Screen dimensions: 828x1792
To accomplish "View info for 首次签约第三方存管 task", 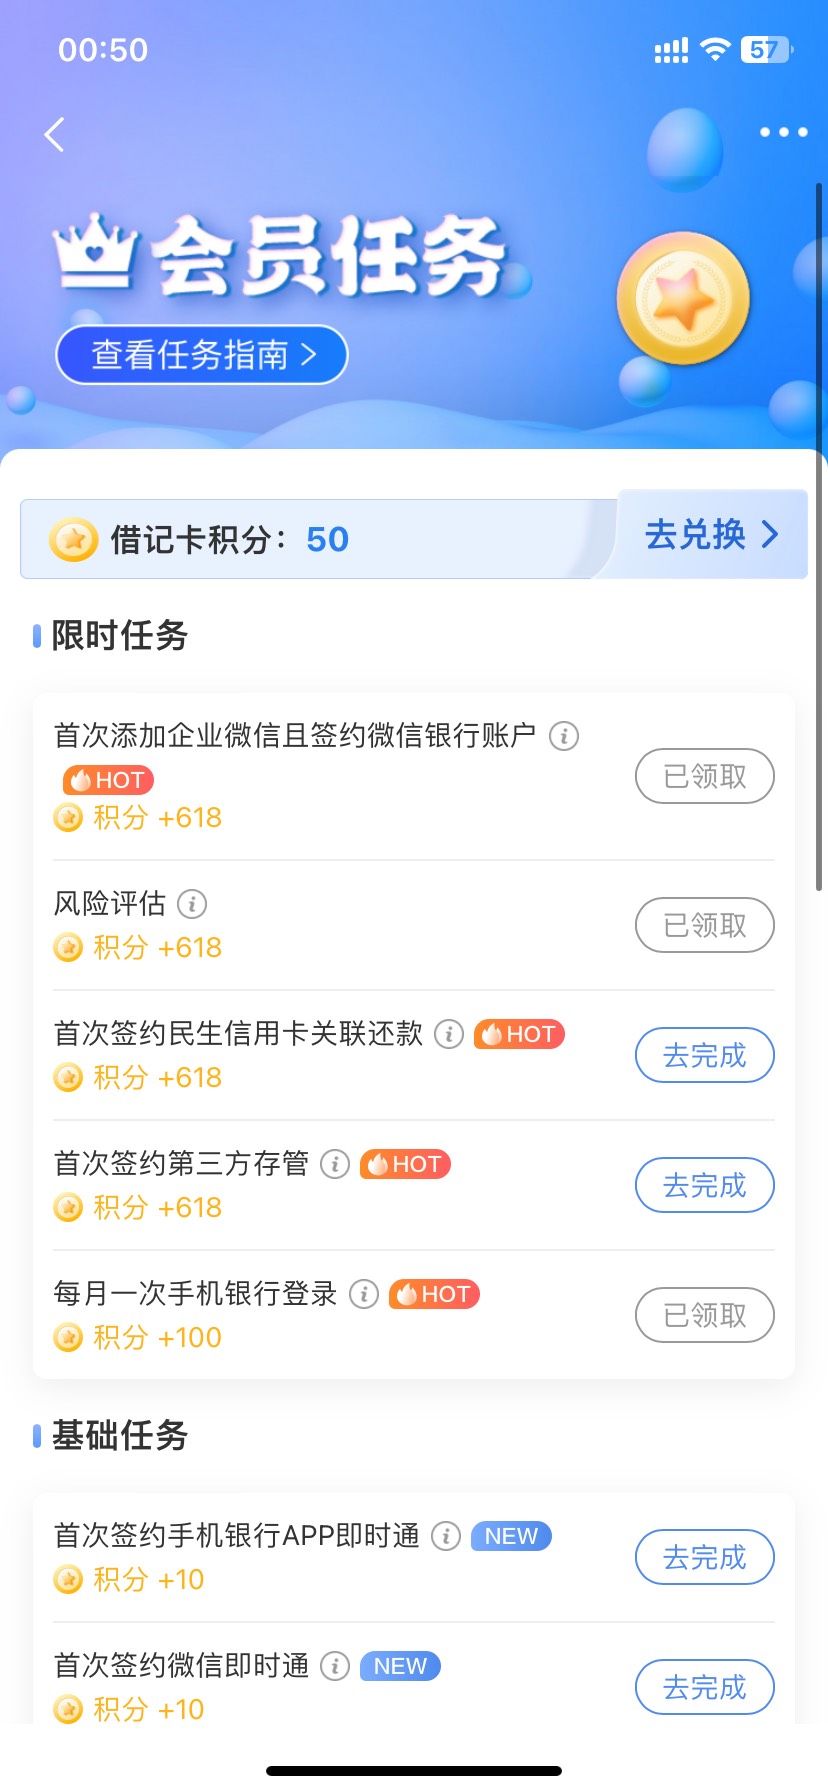I will [335, 1164].
